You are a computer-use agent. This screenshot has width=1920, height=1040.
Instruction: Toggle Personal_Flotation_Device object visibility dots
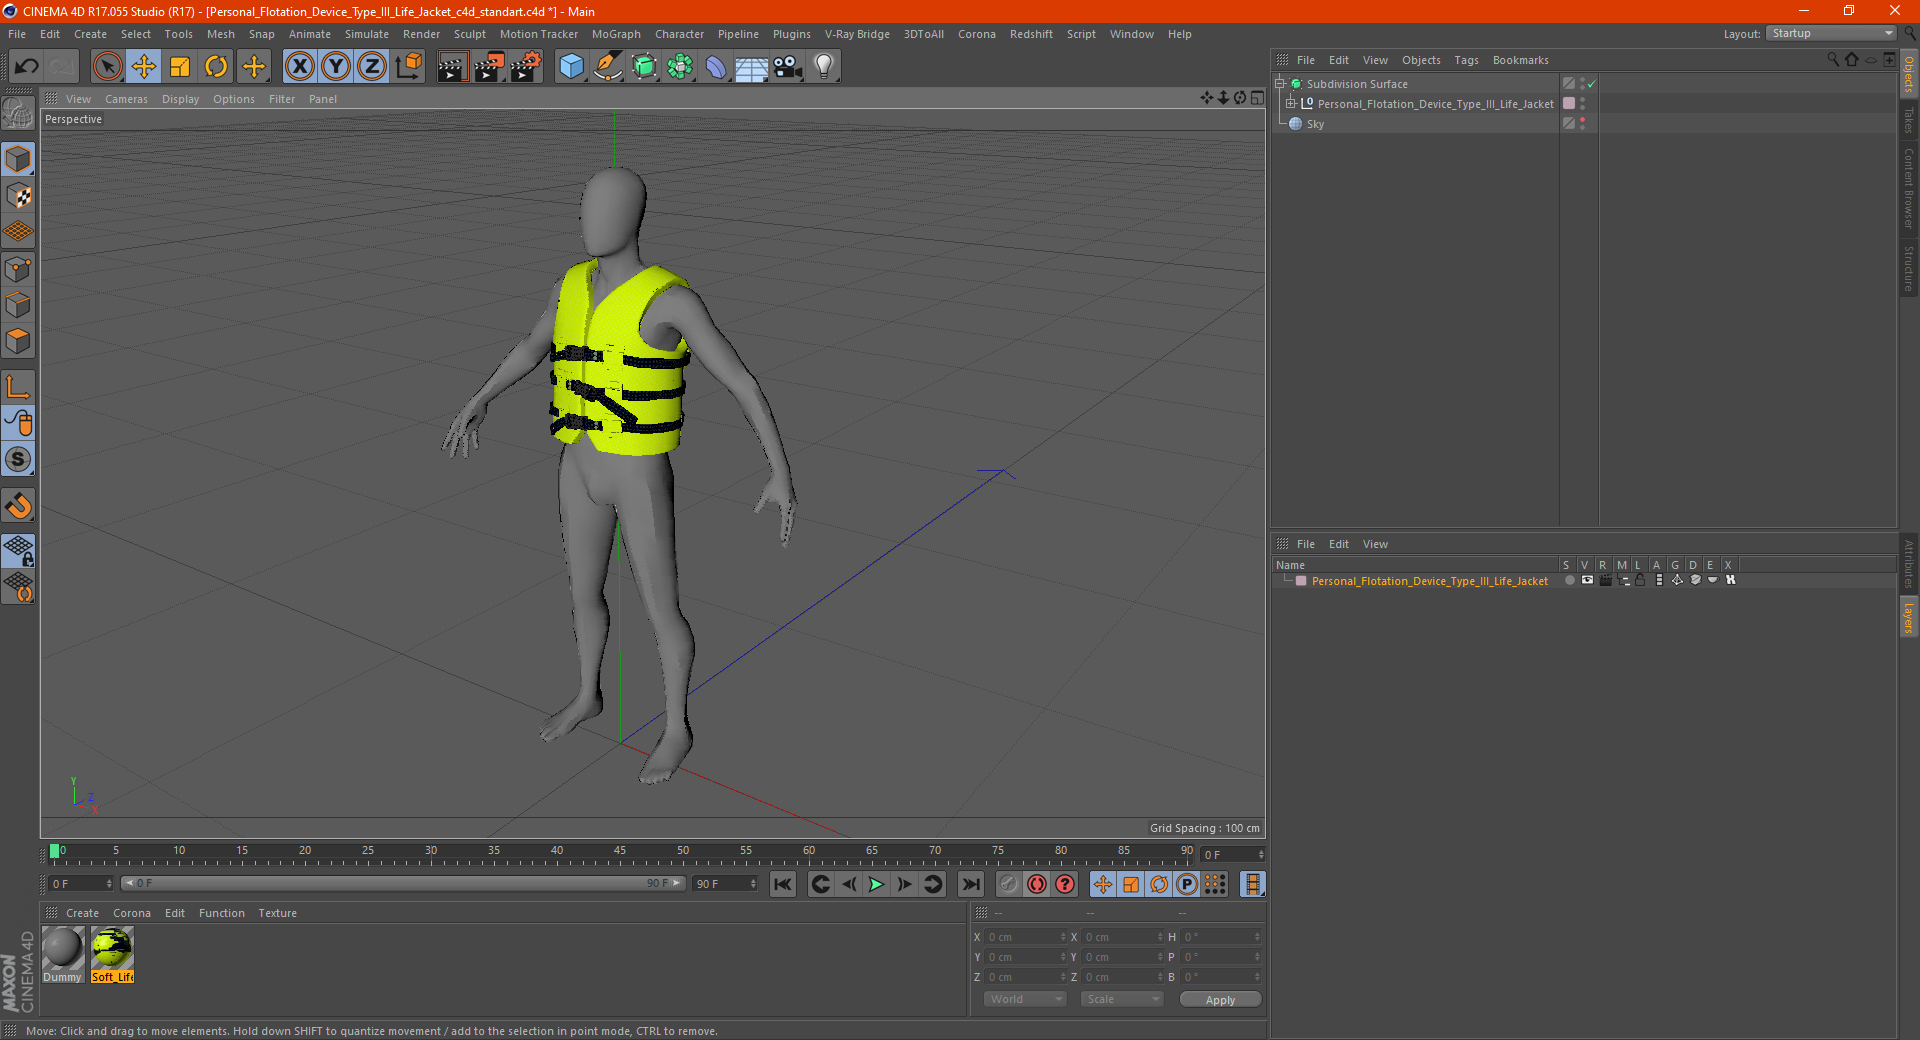[x=1582, y=104]
